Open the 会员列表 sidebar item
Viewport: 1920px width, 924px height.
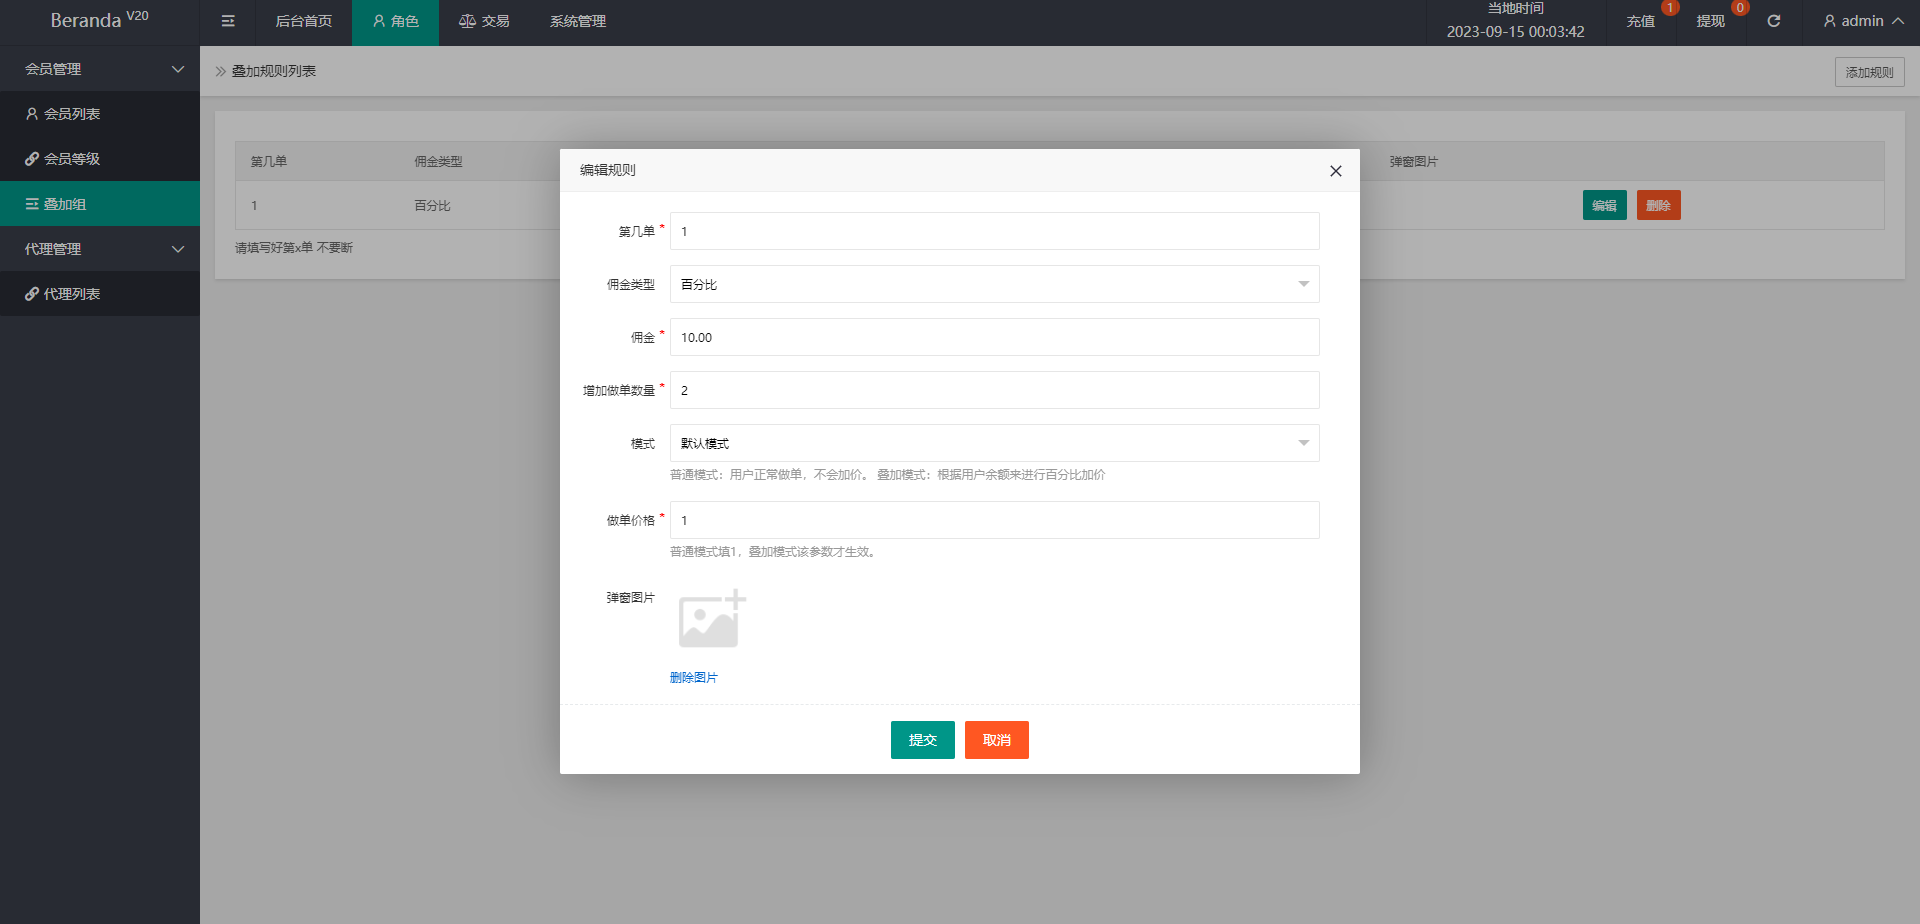(72, 114)
